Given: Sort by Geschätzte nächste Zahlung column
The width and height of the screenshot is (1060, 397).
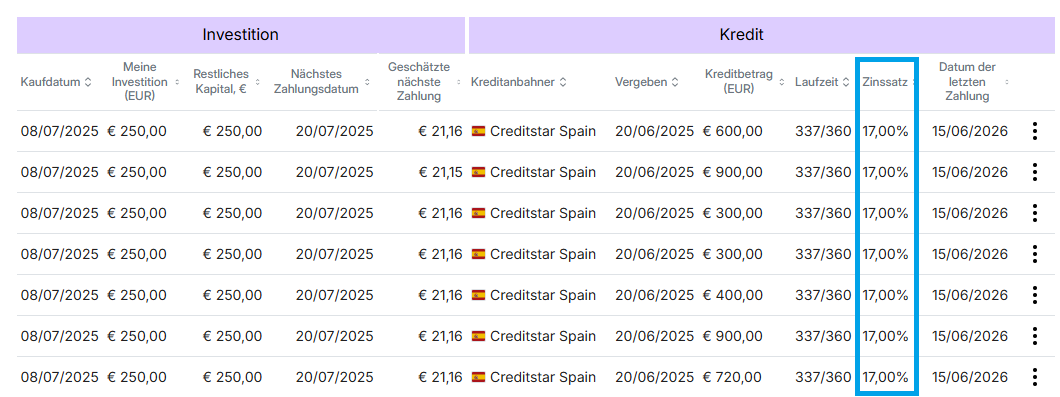Looking at the screenshot, I should [418, 81].
